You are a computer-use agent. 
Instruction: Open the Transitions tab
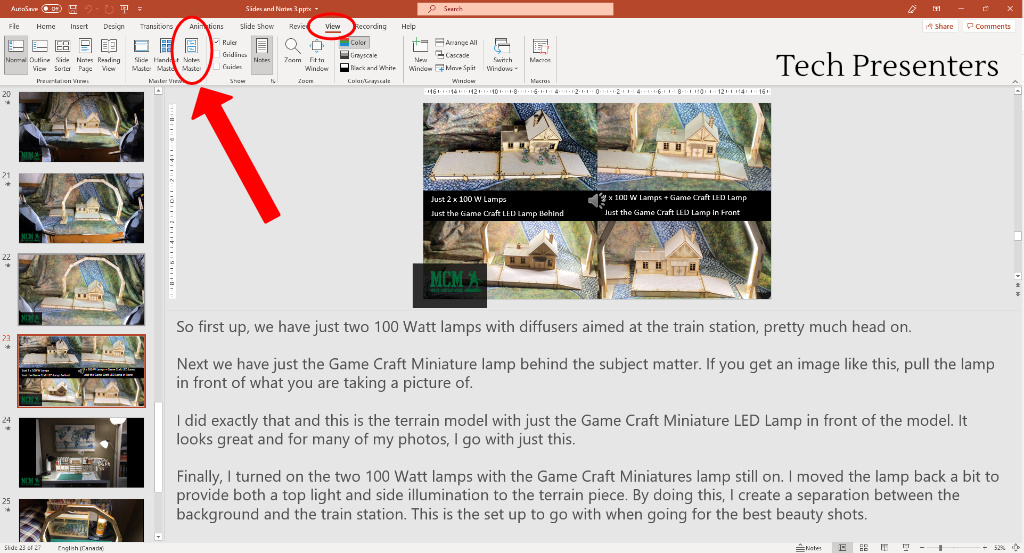coord(156,26)
